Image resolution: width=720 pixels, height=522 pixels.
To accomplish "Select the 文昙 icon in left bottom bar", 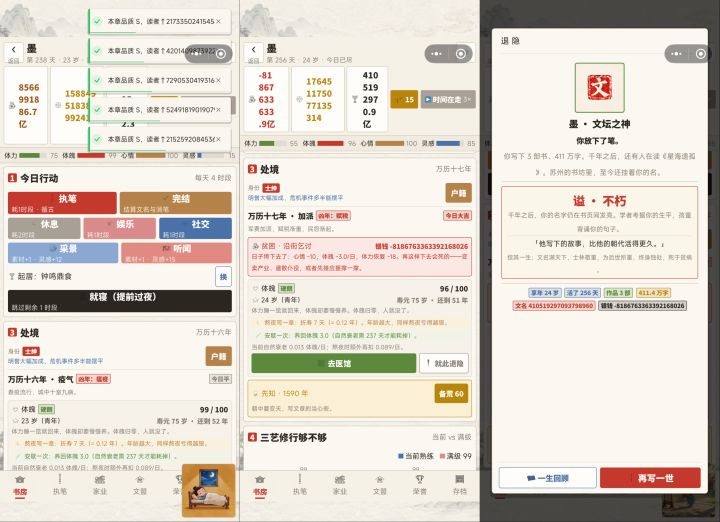I will click(140, 485).
